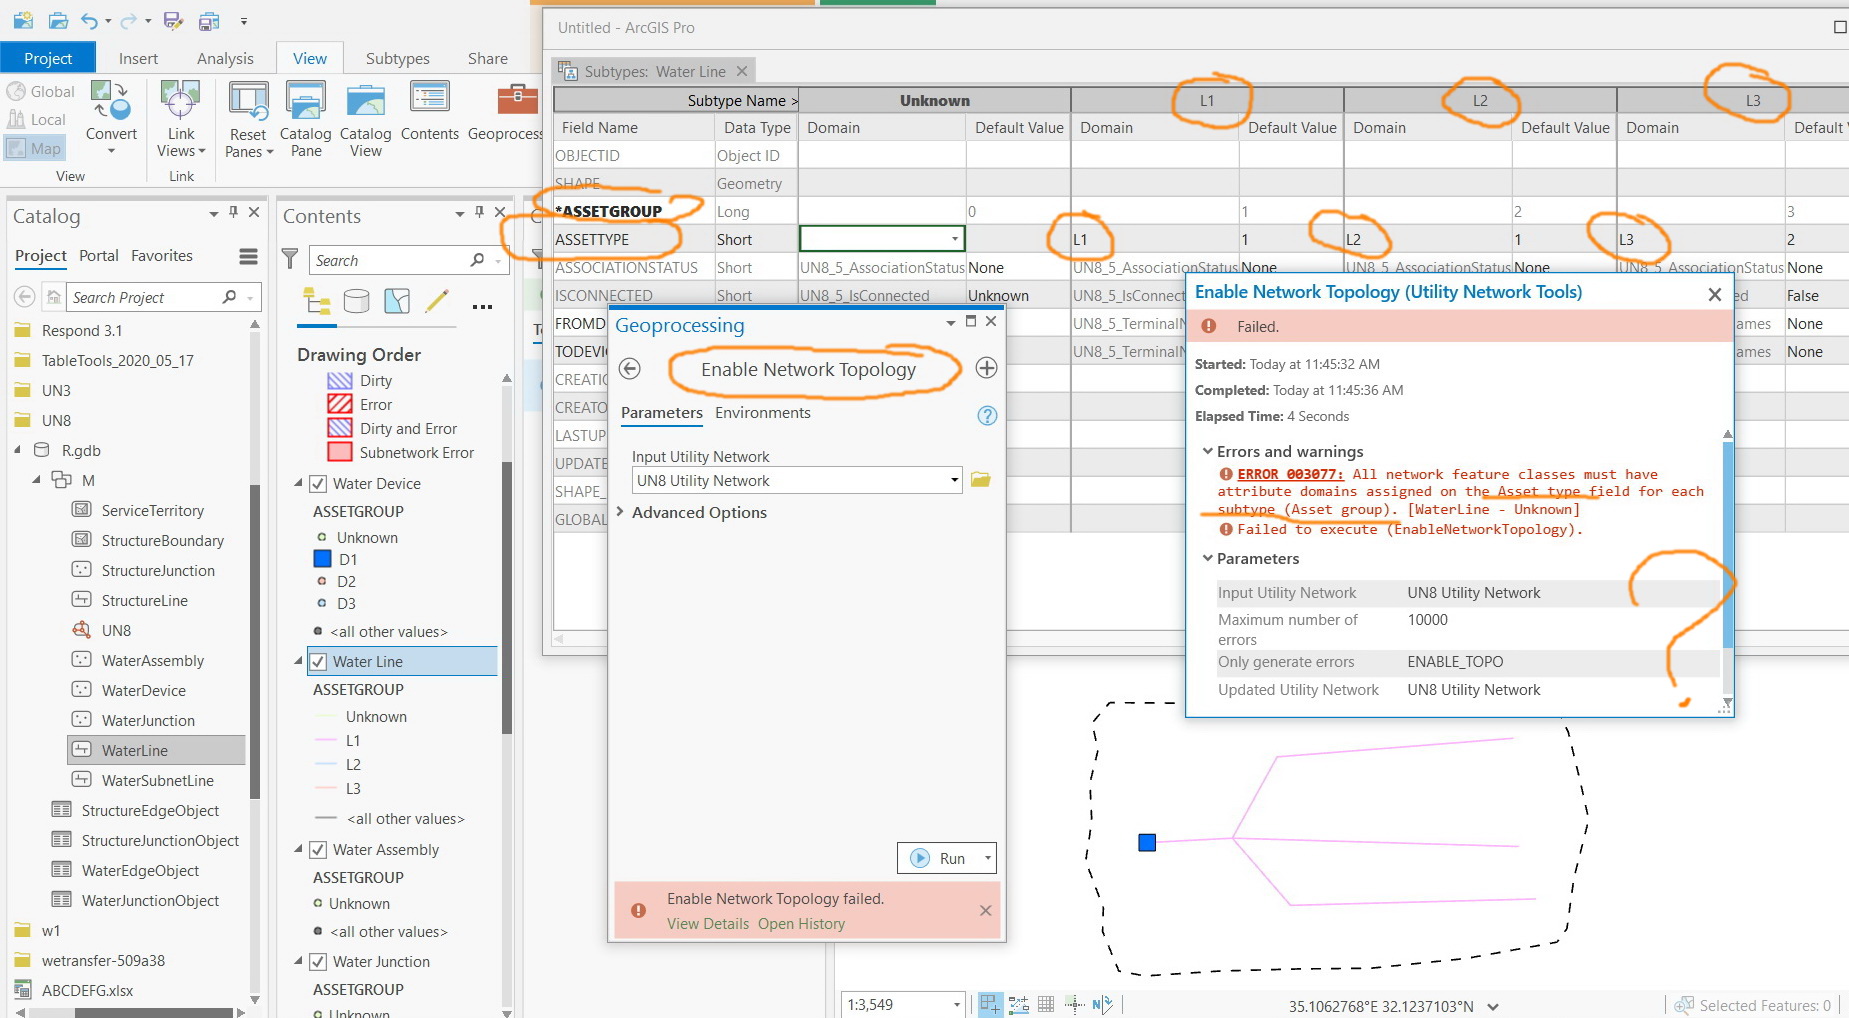Open help for Enable Network Topology tool
Viewport: 1849px width, 1018px height.
point(987,416)
